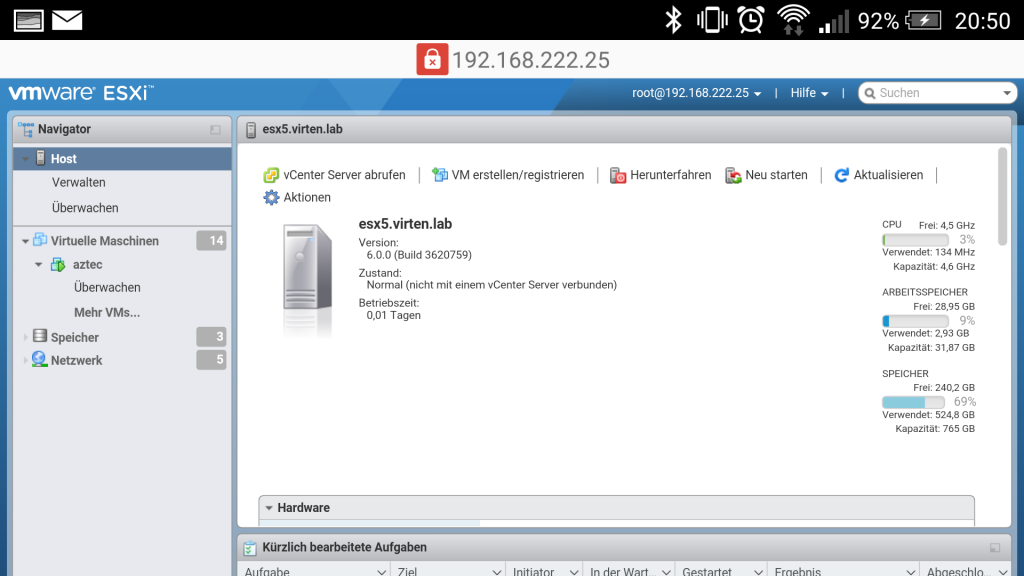Toggle the Navigator panel pin
1024x576 pixels.
tap(213, 128)
